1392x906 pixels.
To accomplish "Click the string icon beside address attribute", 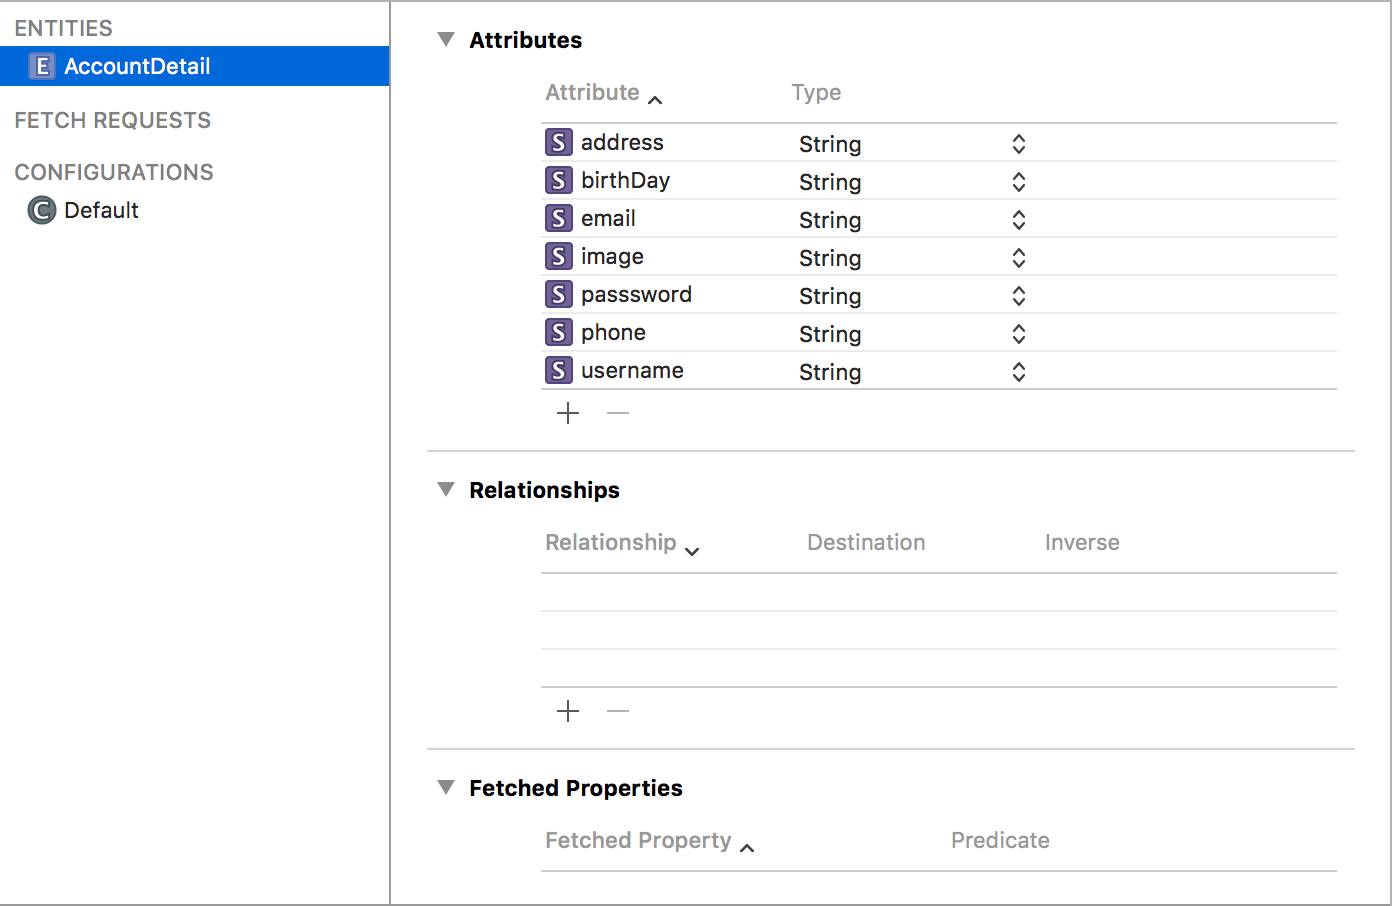I will coord(558,143).
